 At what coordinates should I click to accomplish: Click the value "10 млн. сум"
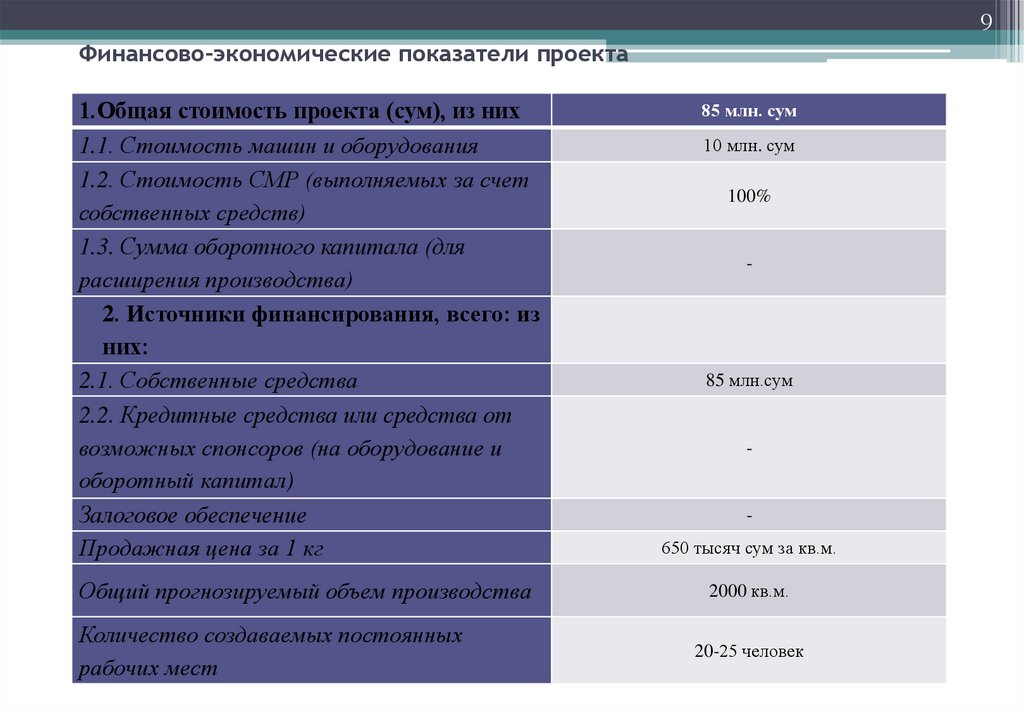click(x=749, y=146)
